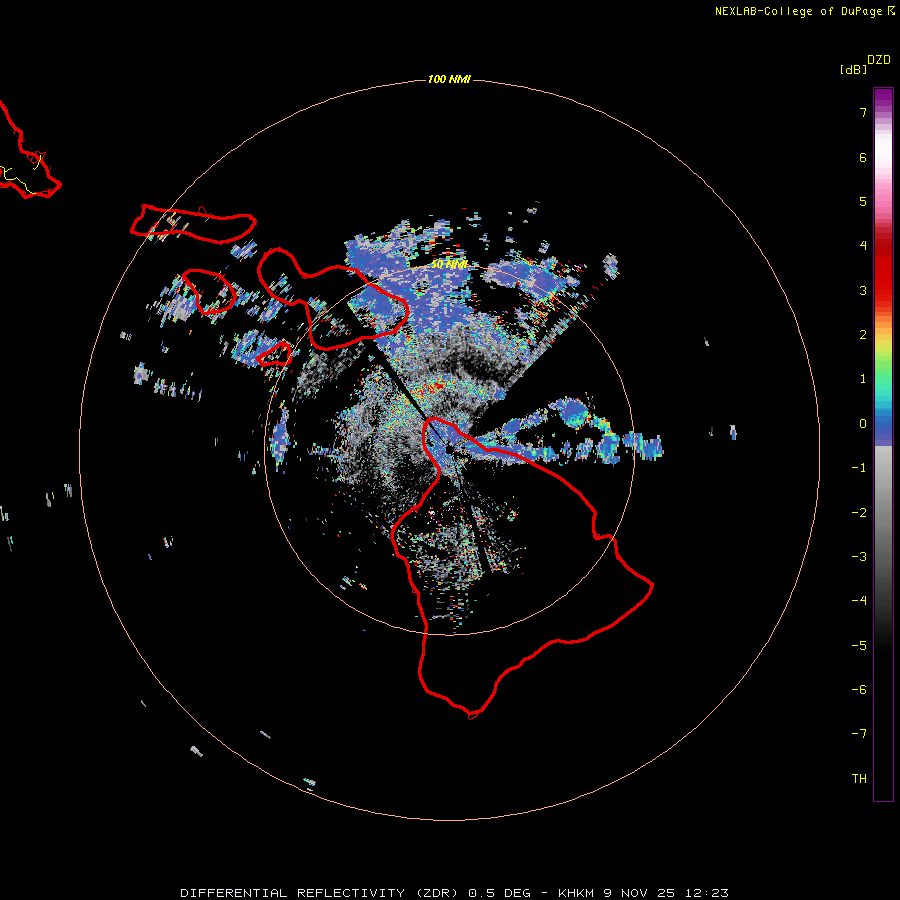The height and width of the screenshot is (900, 900).
Task: Click the Differential Reflectivity product caption
Action: pyautogui.click(x=454, y=893)
